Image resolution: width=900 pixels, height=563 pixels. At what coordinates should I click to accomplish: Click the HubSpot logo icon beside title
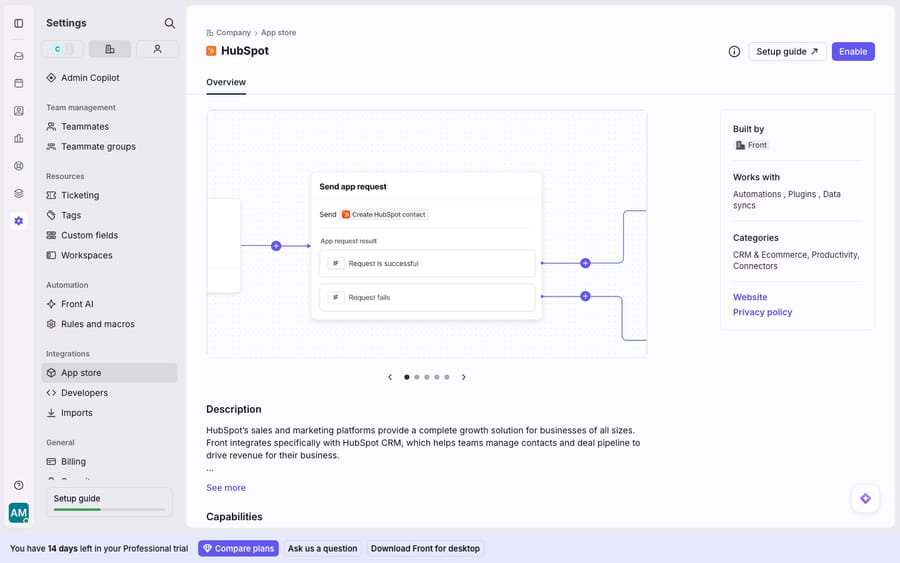pyautogui.click(x=211, y=51)
